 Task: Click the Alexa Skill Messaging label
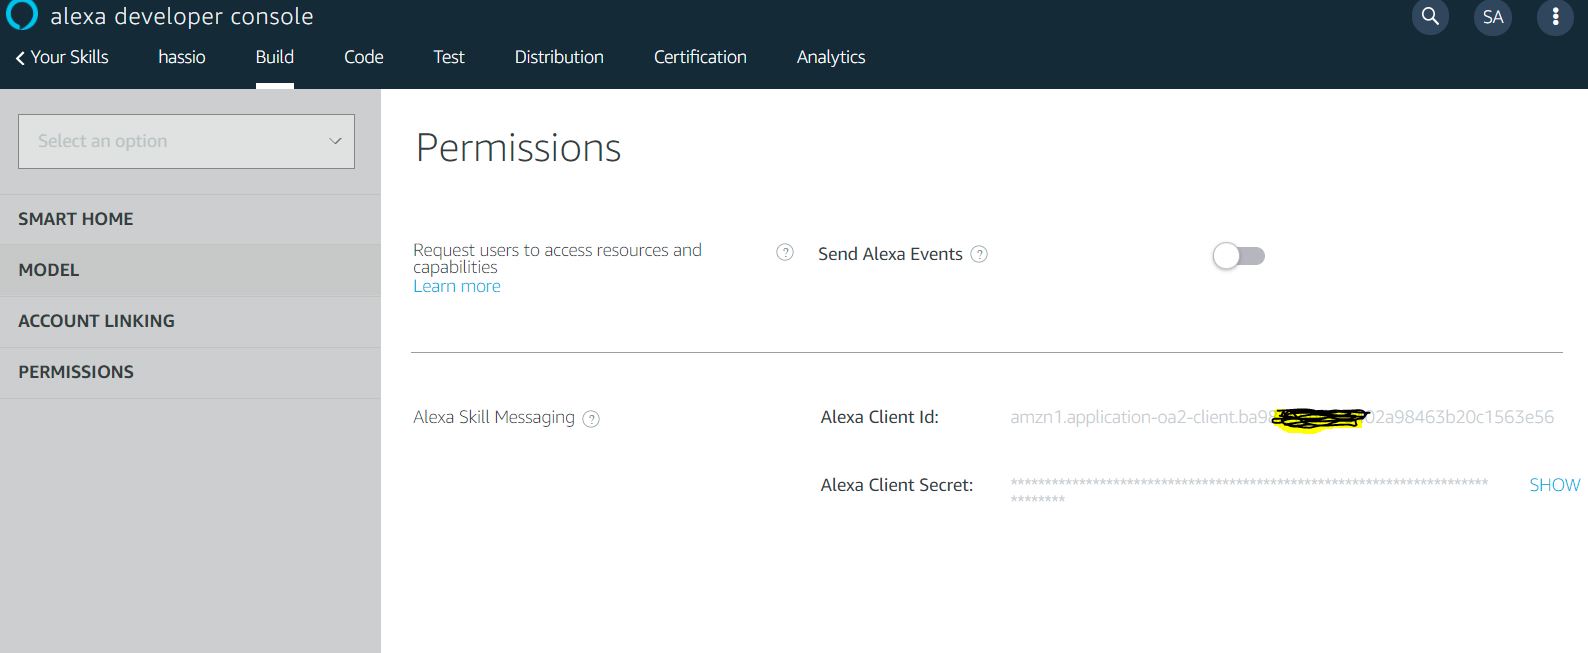click(494, 417)
